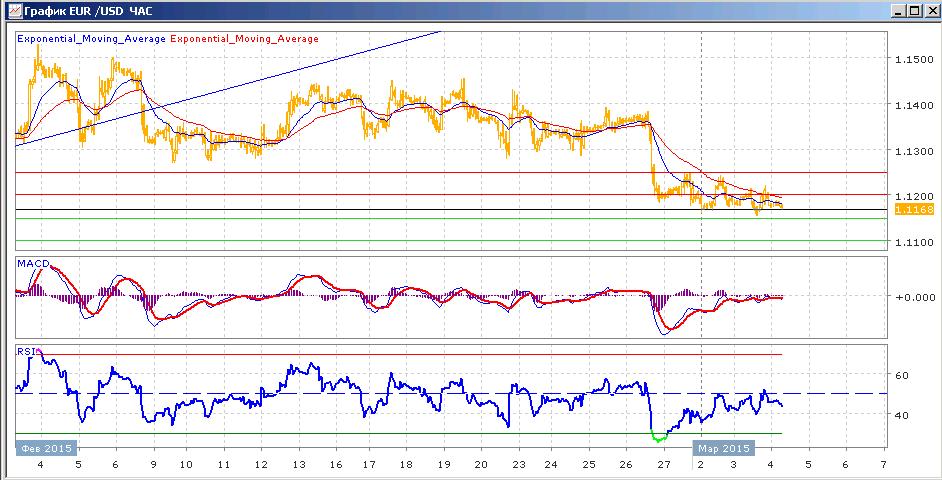Click the Мар 2015 month marker

(723, 448)
